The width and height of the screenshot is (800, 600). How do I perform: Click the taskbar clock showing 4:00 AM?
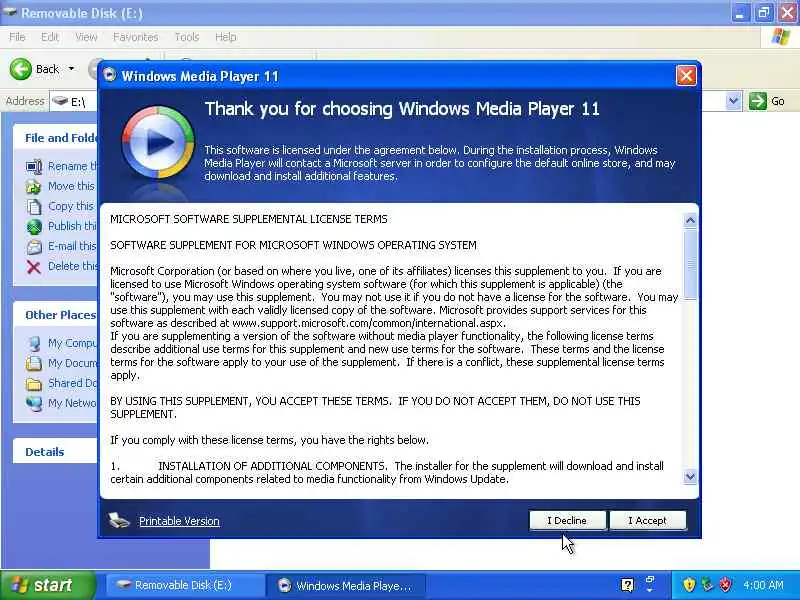pyautogui.click(x=763, y=585)
